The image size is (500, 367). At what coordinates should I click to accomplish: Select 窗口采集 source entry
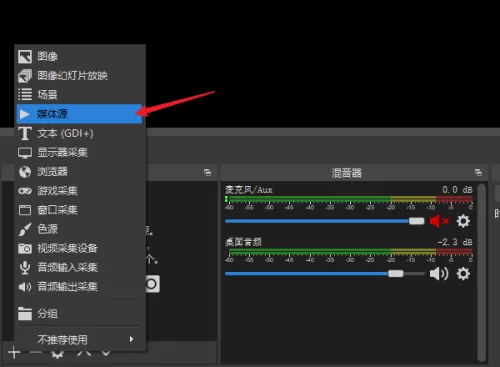80,210
